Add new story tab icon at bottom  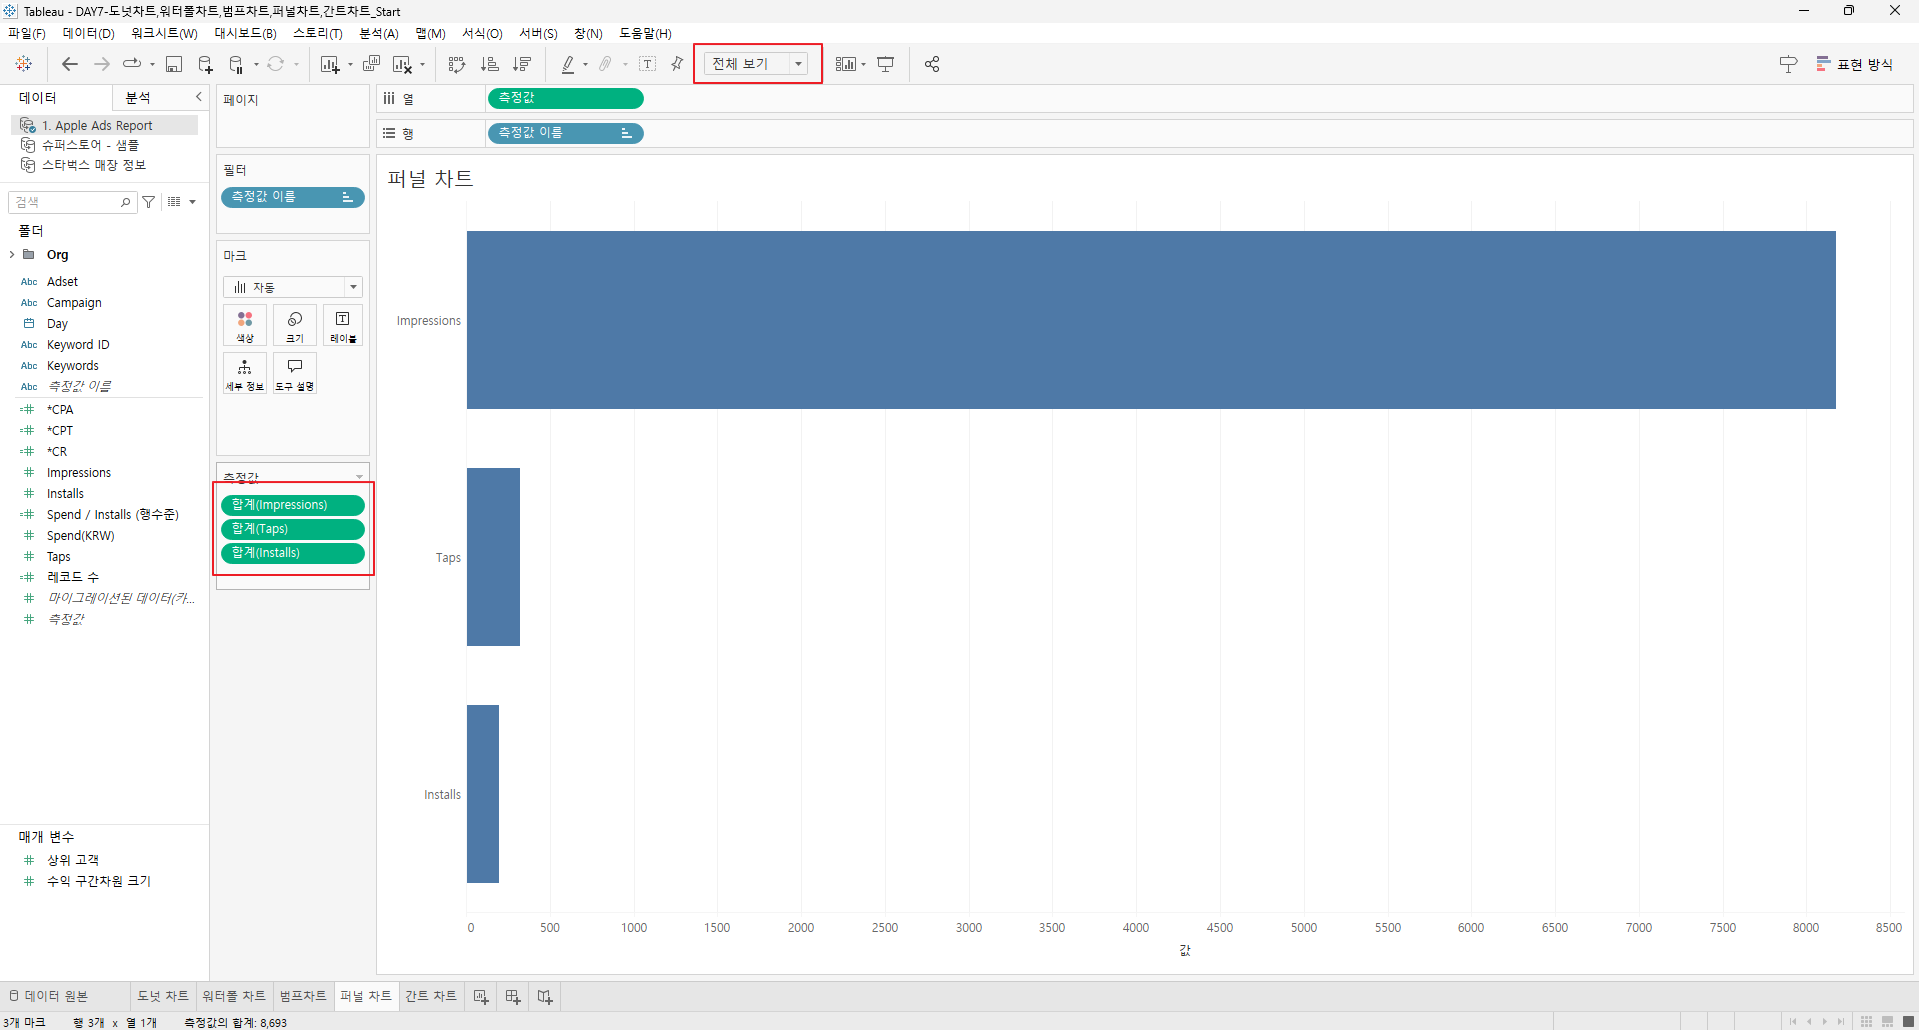pos(545,996)
